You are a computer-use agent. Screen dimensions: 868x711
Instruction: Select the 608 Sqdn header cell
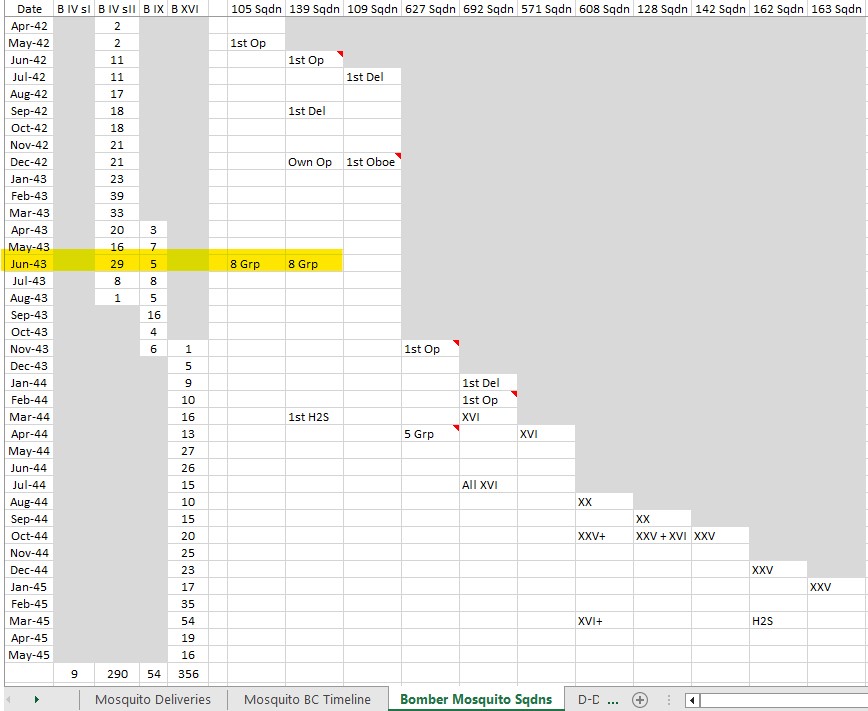[x=604, y=9]
